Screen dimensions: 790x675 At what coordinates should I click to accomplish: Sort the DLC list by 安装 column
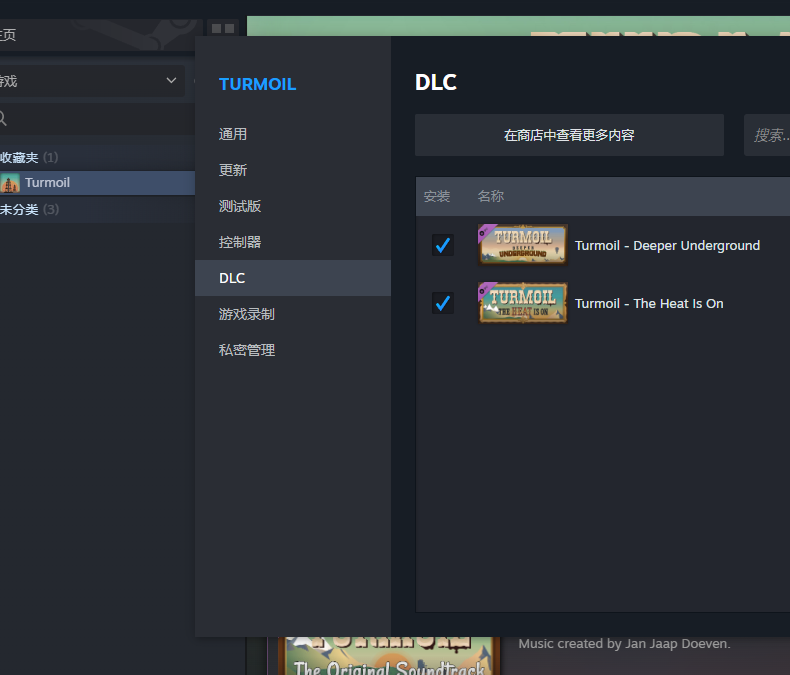tap(437, 196)
